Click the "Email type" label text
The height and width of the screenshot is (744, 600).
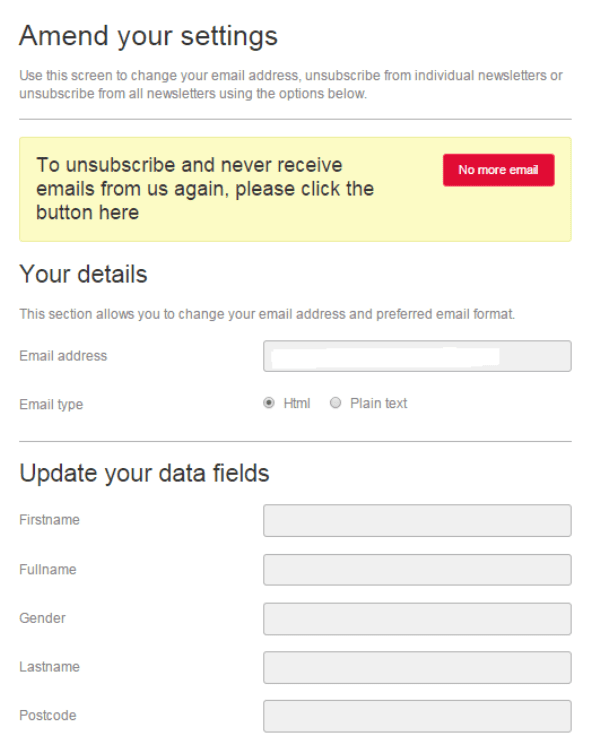(51, 405)
